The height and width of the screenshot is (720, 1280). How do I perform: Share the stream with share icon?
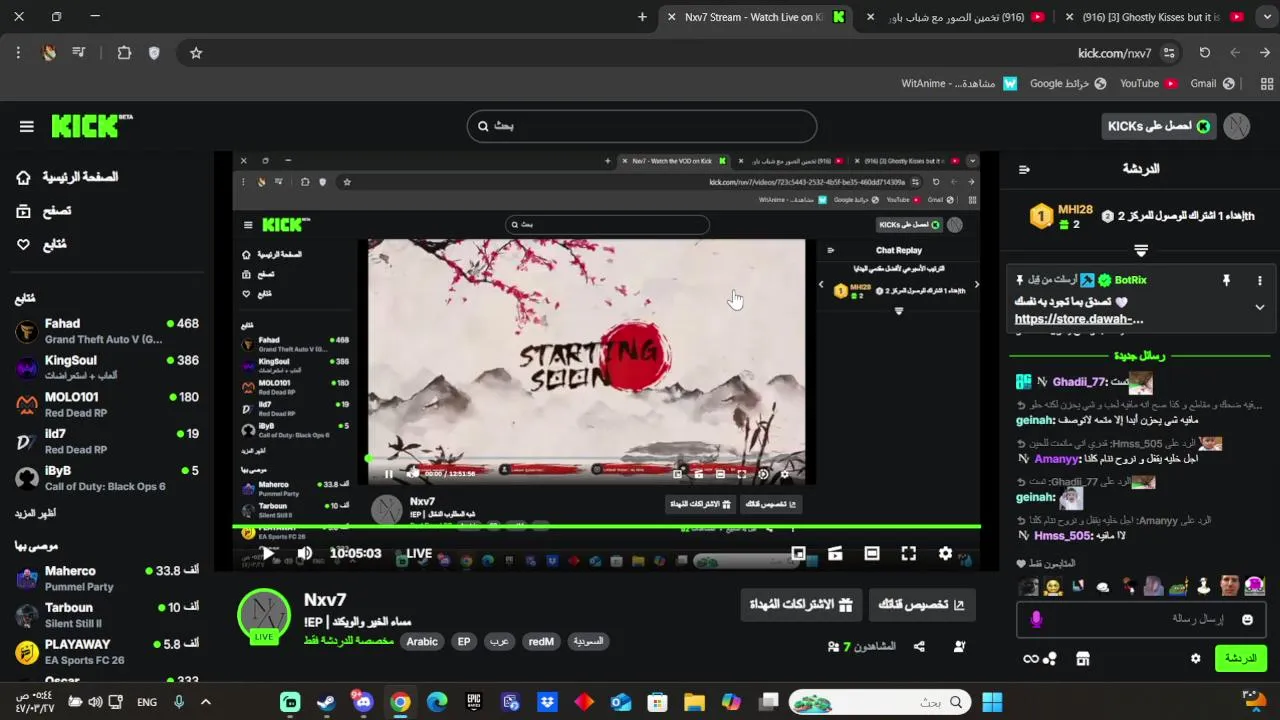tap(919, 647)
